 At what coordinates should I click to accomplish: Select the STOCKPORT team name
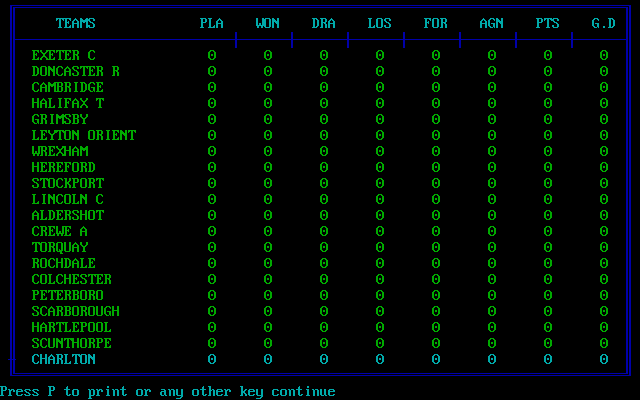coord(68,183)
